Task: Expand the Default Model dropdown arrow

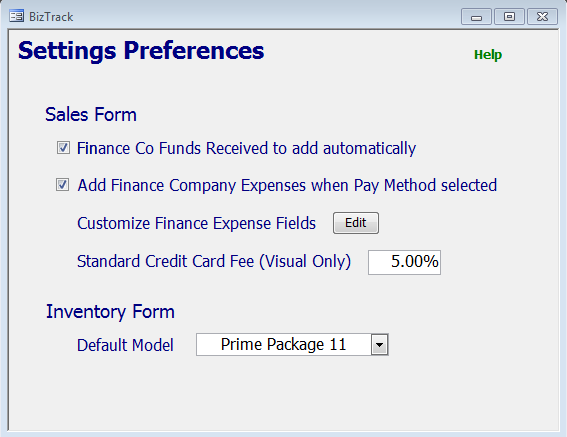Action: point(379,345)
